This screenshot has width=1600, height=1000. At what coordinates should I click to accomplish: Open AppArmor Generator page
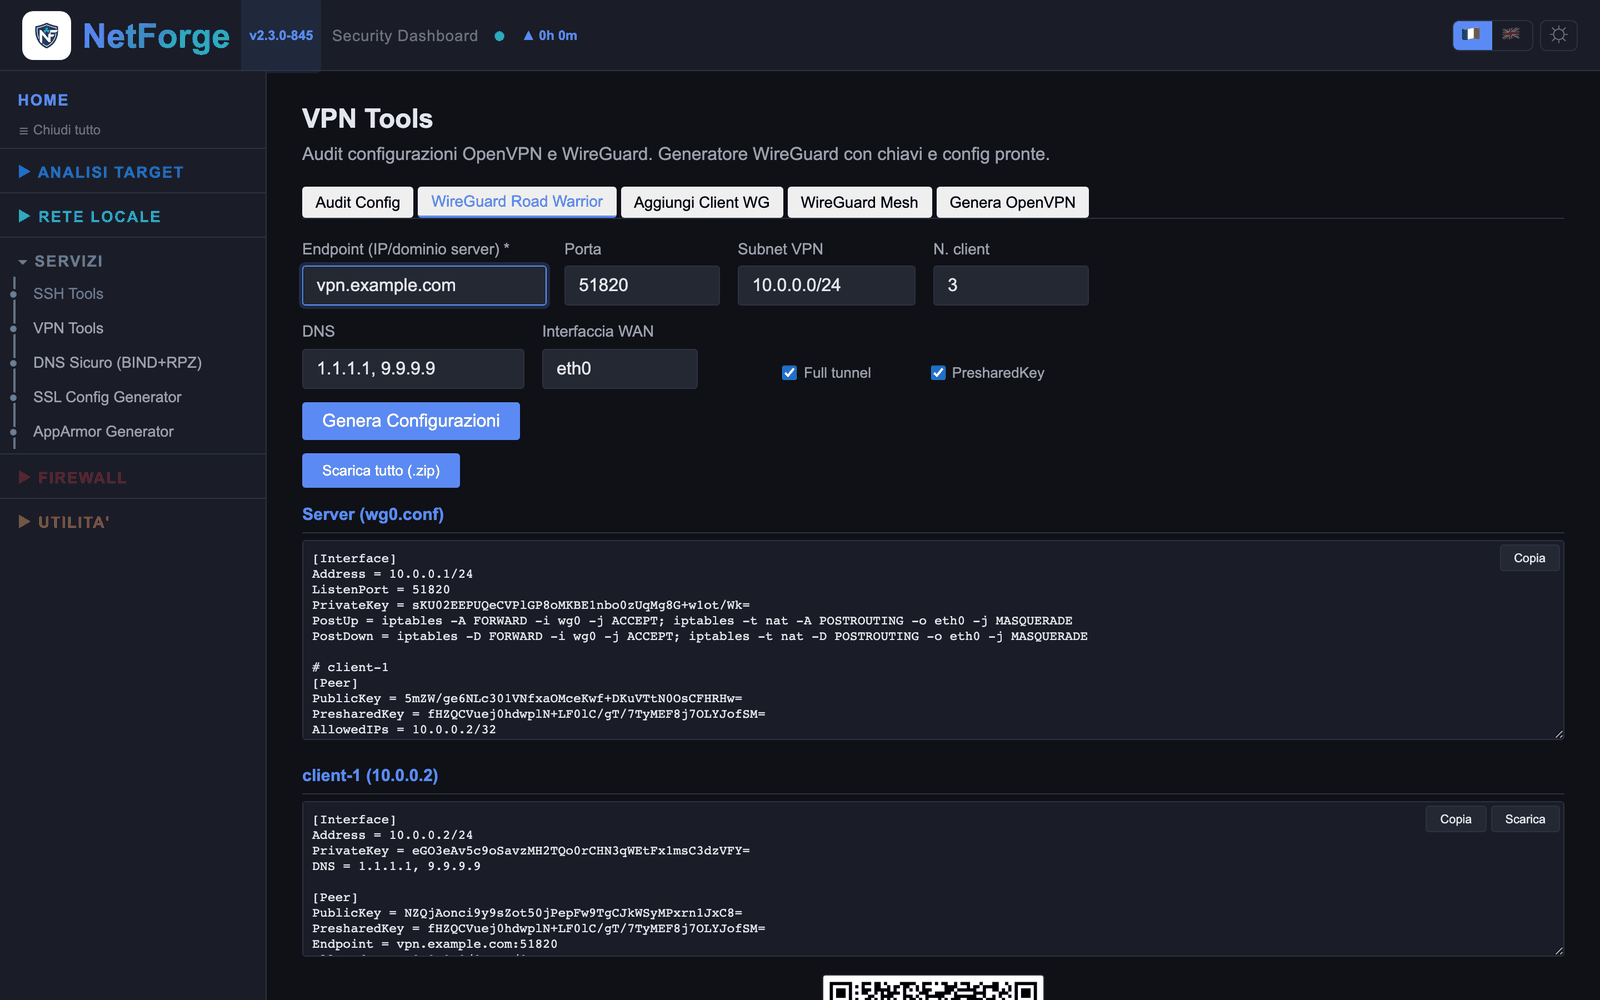pyautogui.click(x=103, y=432)
